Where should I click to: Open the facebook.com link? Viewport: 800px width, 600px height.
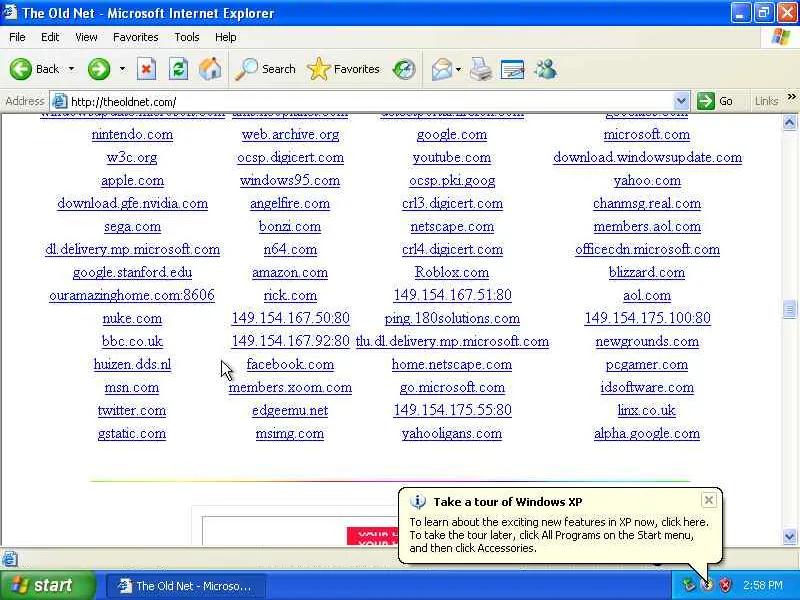pyautogui.click(x=290, y=364)
